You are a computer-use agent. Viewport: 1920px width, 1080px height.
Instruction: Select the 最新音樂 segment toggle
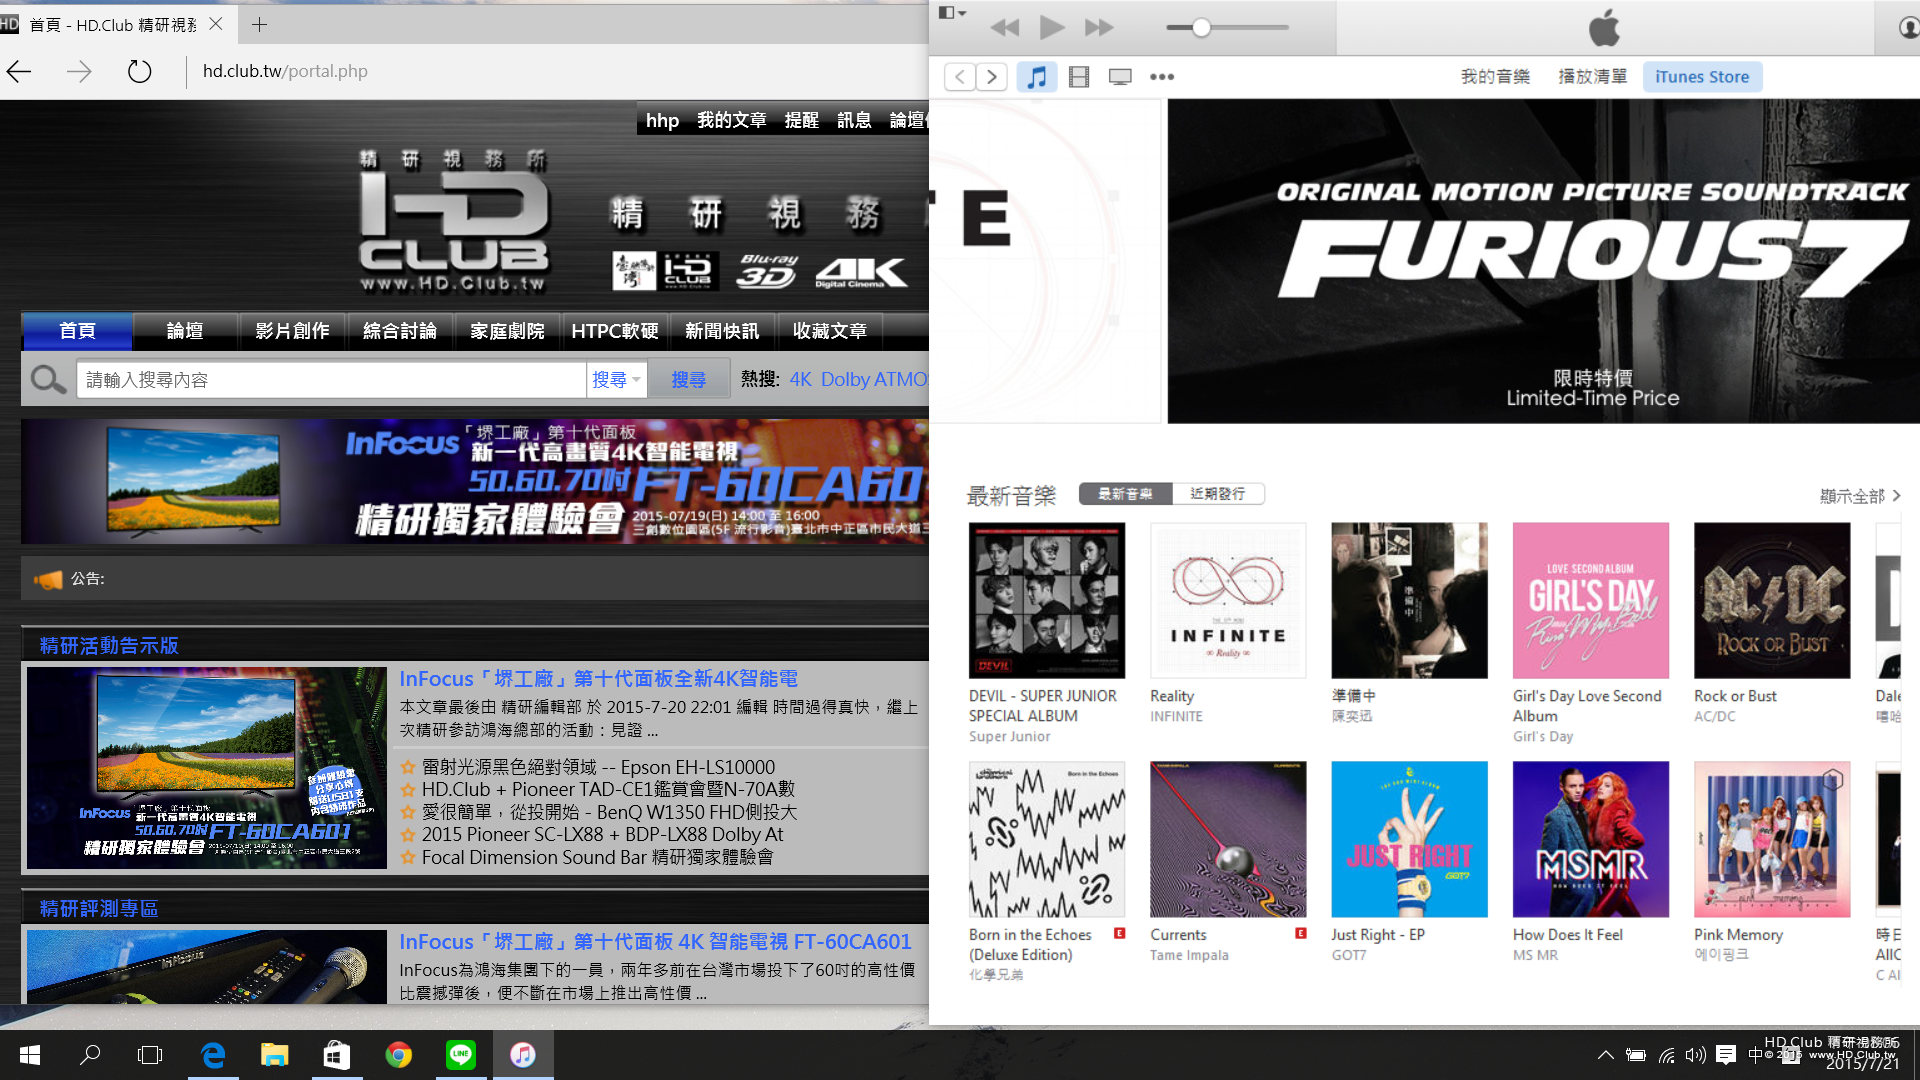coord(1126,494)
